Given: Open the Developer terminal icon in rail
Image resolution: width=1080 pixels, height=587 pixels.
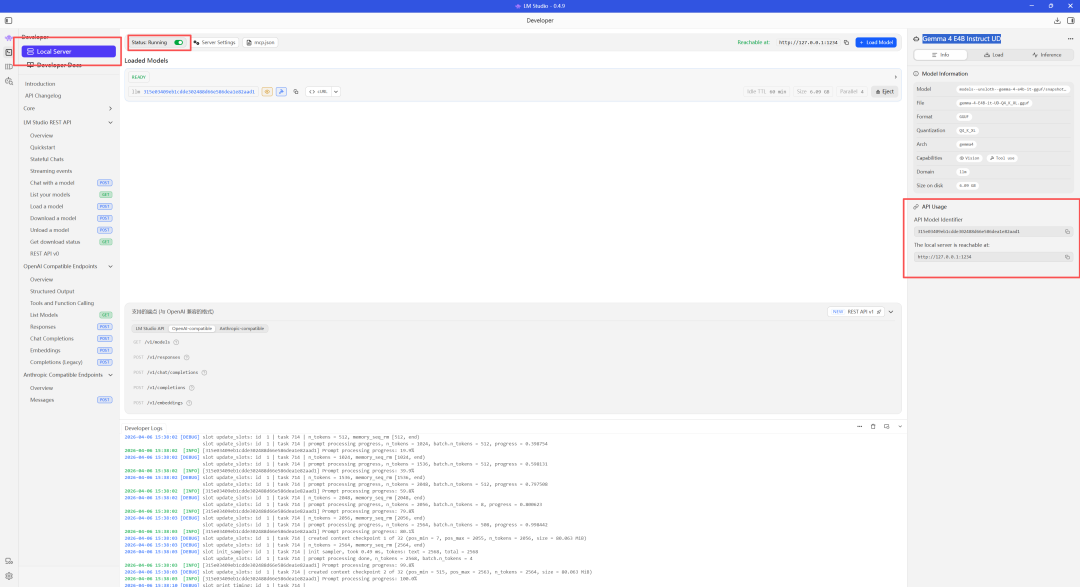Looking at the screenshot, I should coord(8,52).
